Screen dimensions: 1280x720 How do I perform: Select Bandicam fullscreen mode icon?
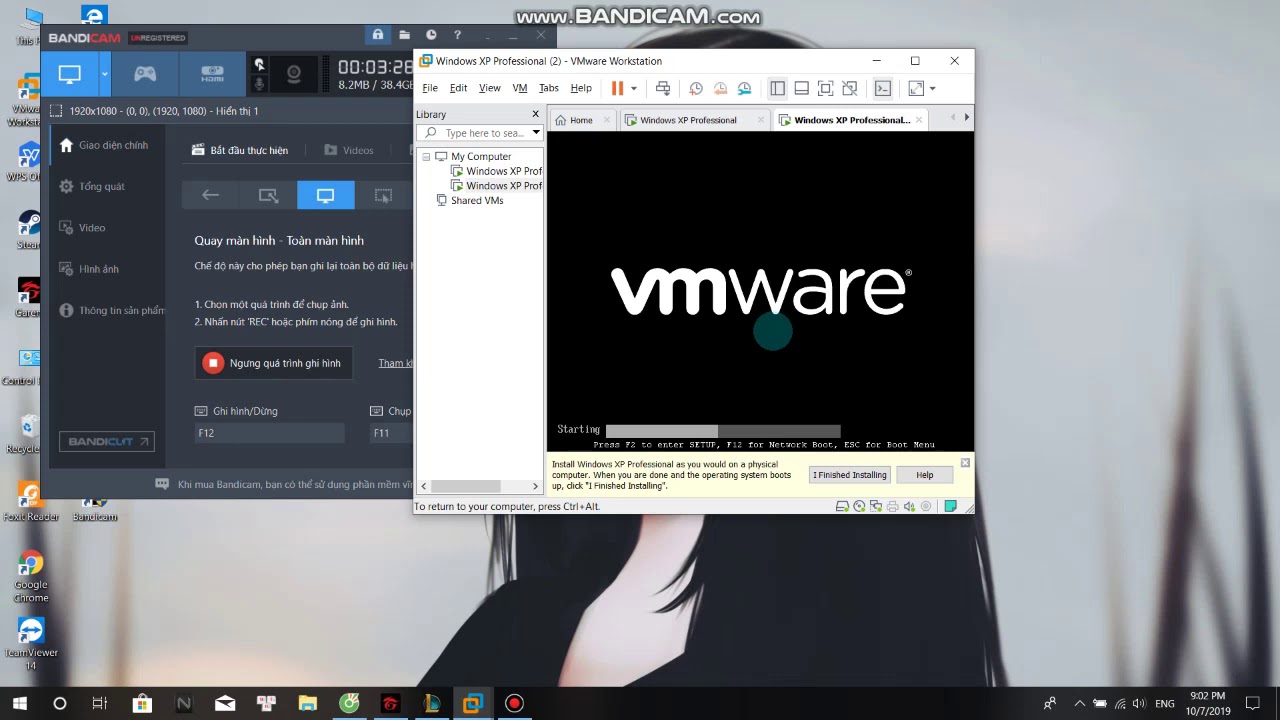(326, 195)
